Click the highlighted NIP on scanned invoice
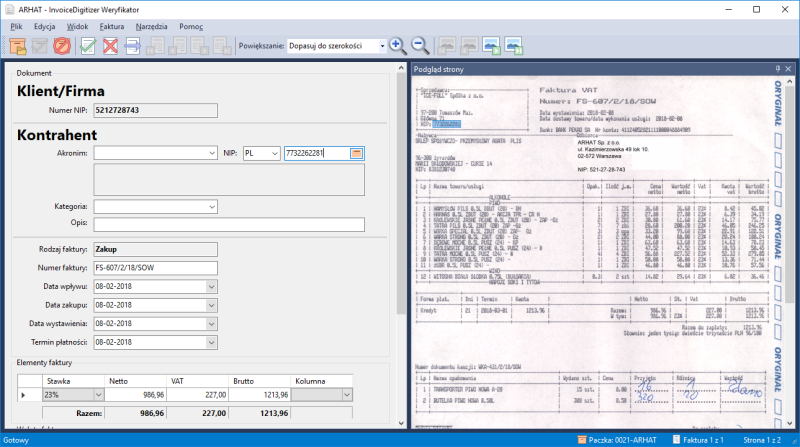 [x=446, y=124]
